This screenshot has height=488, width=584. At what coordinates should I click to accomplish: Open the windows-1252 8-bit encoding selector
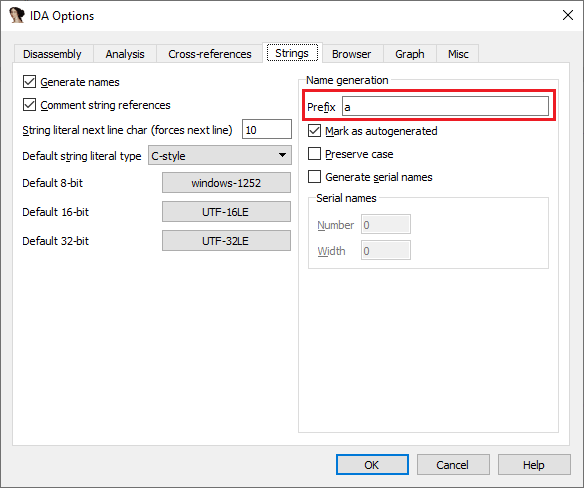coord(226,183)
